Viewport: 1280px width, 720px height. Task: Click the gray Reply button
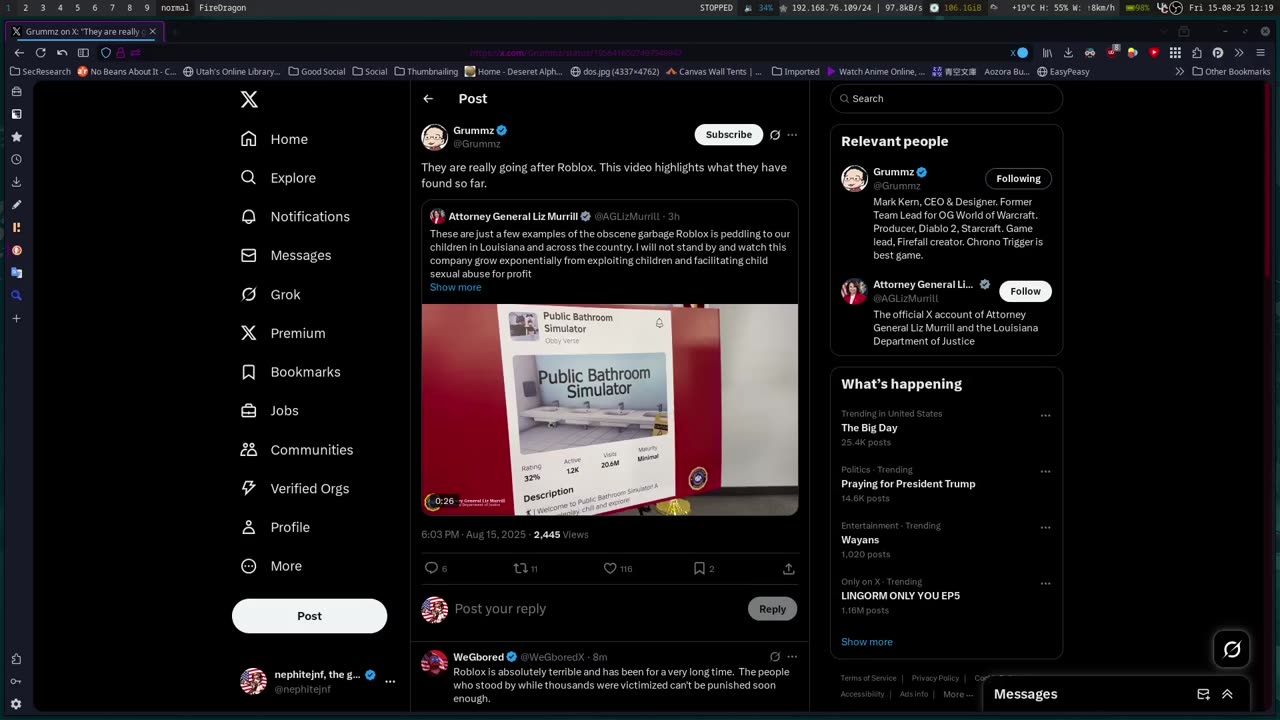(x=772, y=609)
